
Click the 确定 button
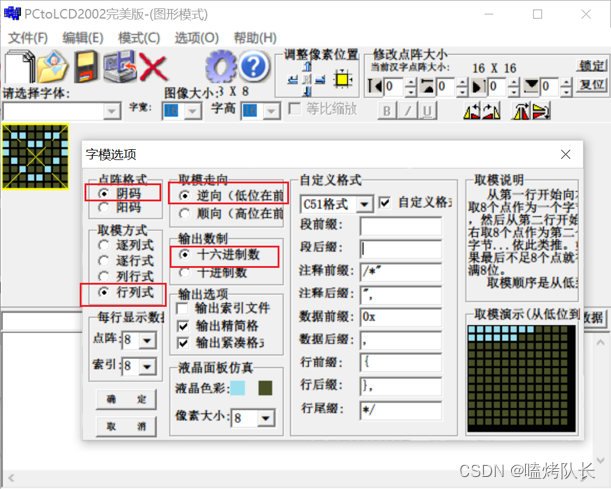(126, 399)
